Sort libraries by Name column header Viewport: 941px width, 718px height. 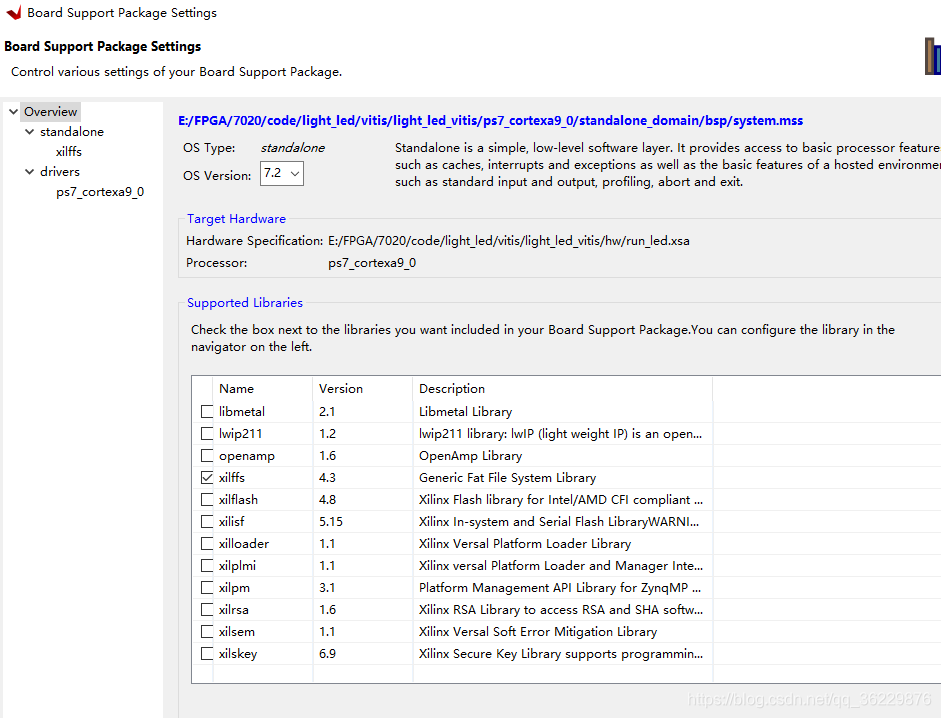point(236,389)
